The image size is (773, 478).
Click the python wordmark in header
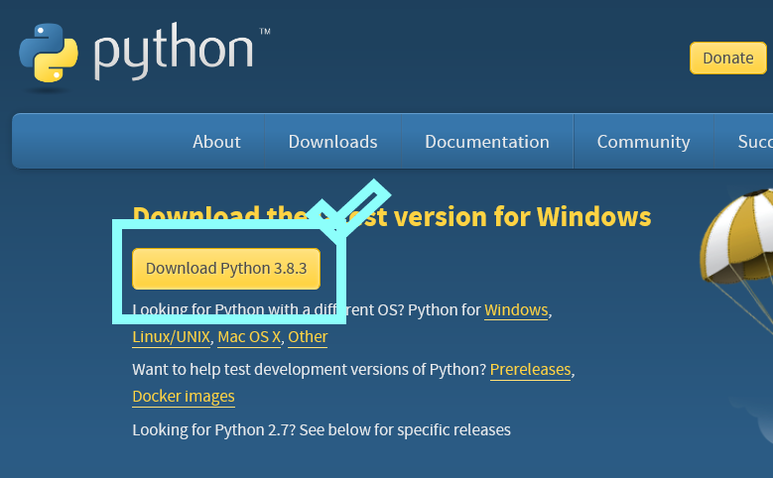174,51
